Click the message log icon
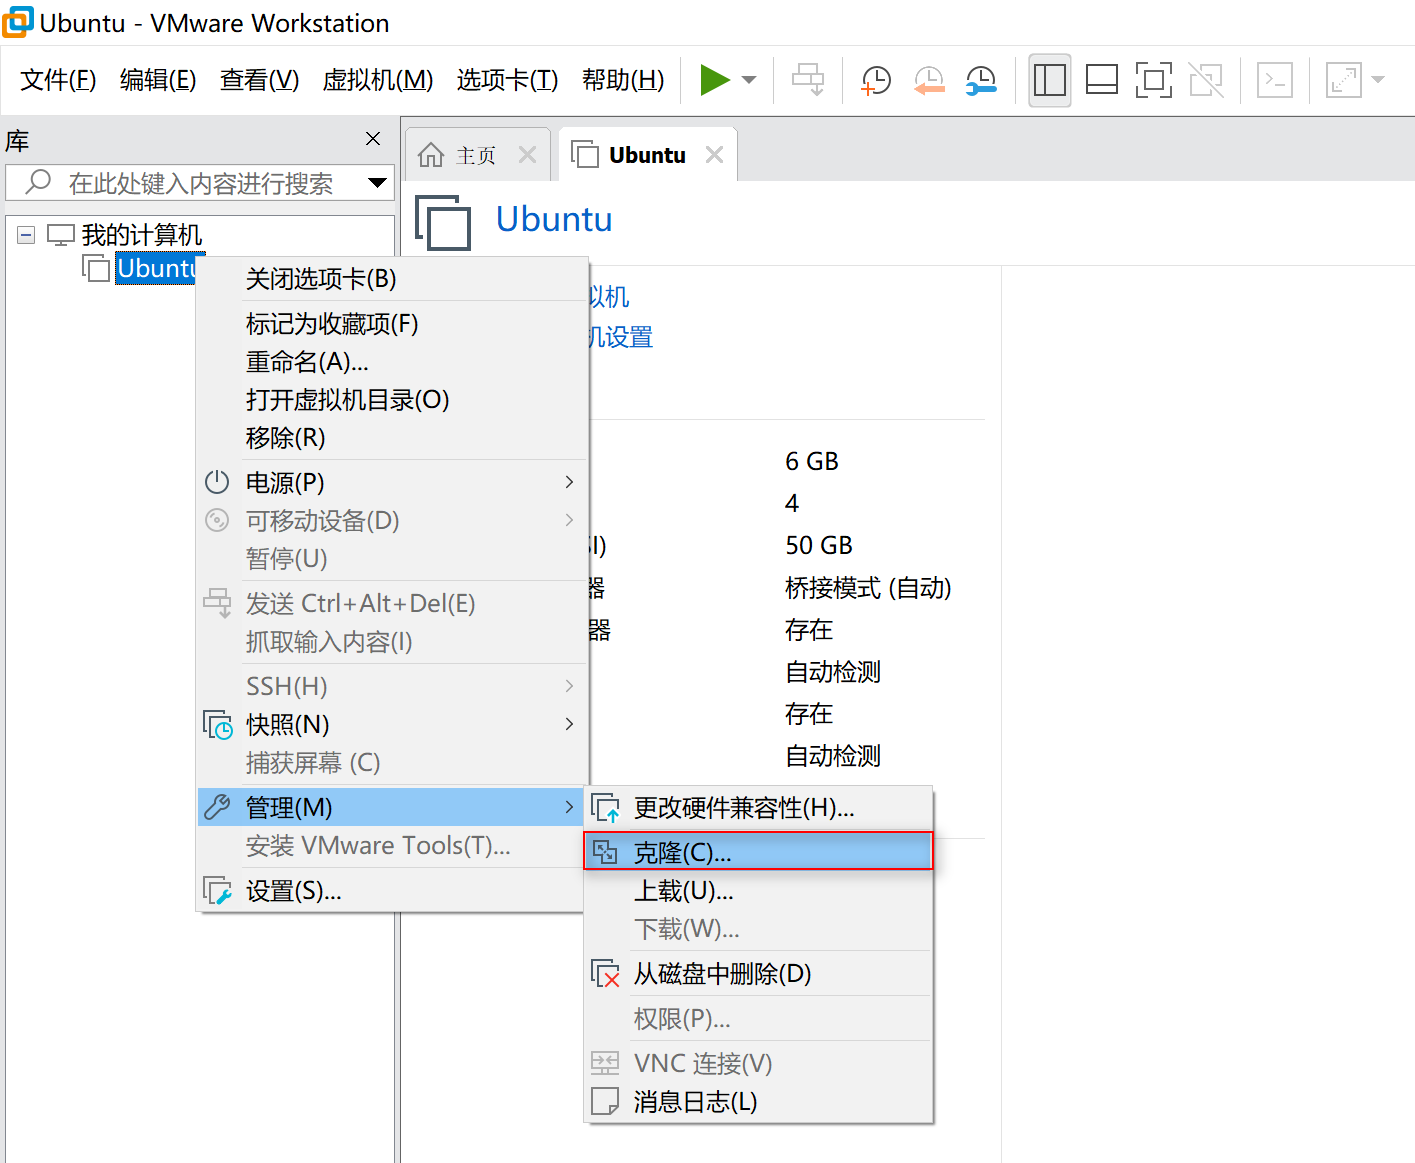This screenshot has height=1163, width=1415. (x=605, y=1101)
